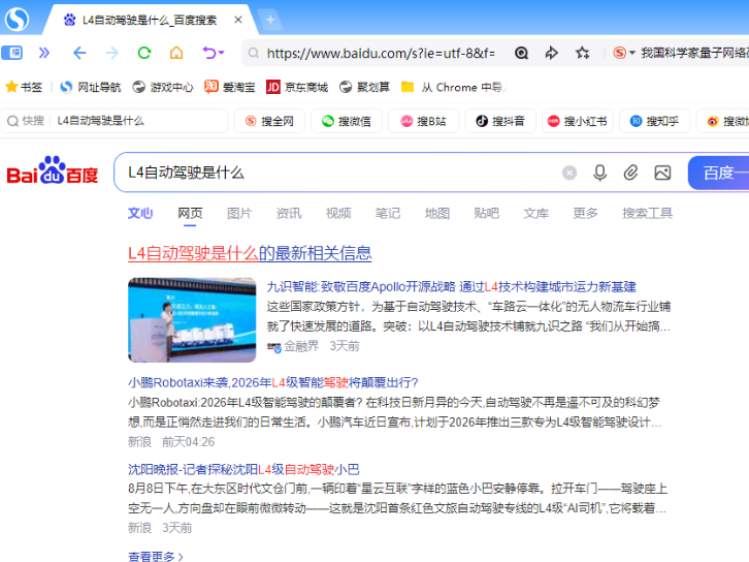The image size is (749, 562).
Task: Switch to the 视频 search tab
Action: pos(338,213)
